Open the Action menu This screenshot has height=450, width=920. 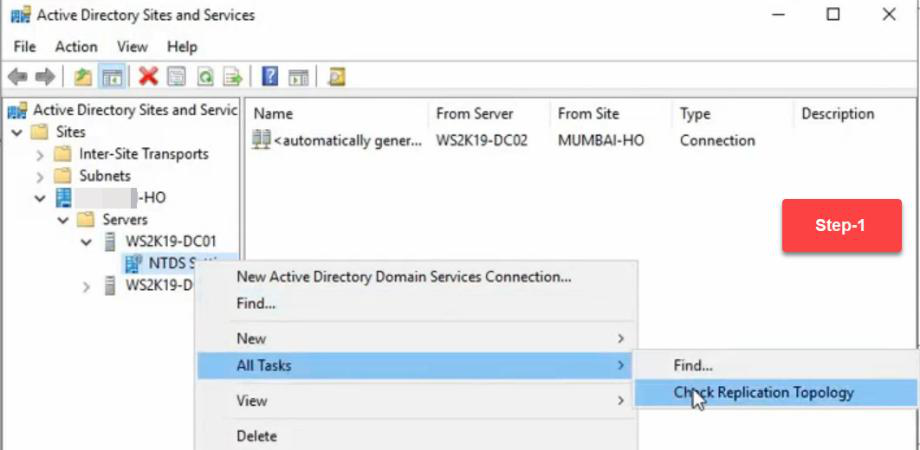[x=76, y=47]
